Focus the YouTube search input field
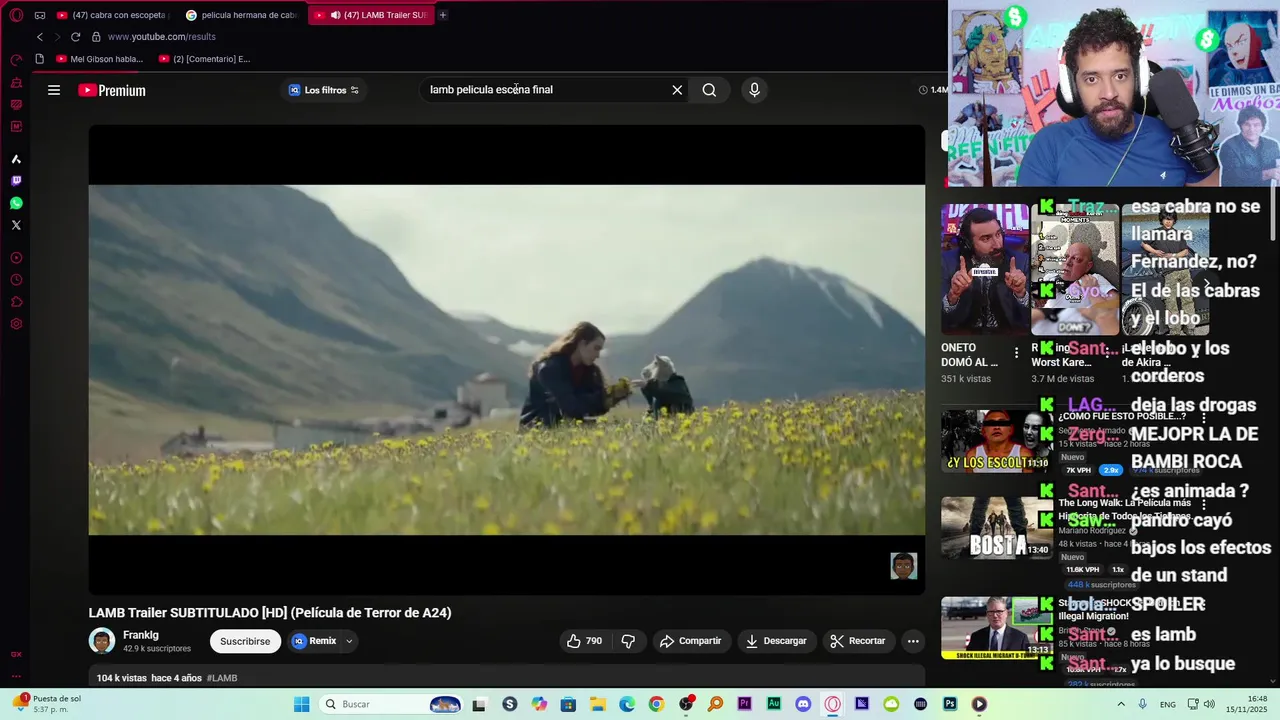Viewport: 1280px width, 720px height. [545, 90]
